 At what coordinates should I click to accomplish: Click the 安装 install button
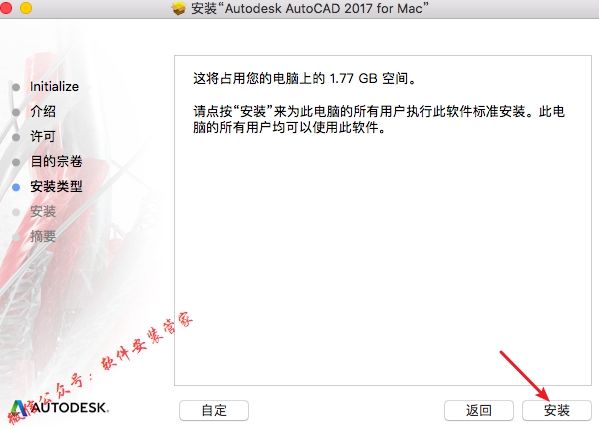click(556, 410)
